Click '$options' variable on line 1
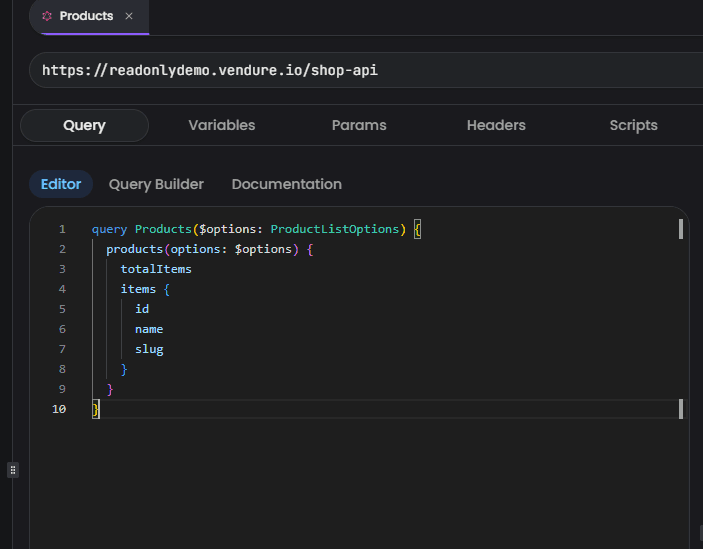Image resolution: width=703 pixels, height=549 pixels. pyautogui.click(x=227, y=229)
